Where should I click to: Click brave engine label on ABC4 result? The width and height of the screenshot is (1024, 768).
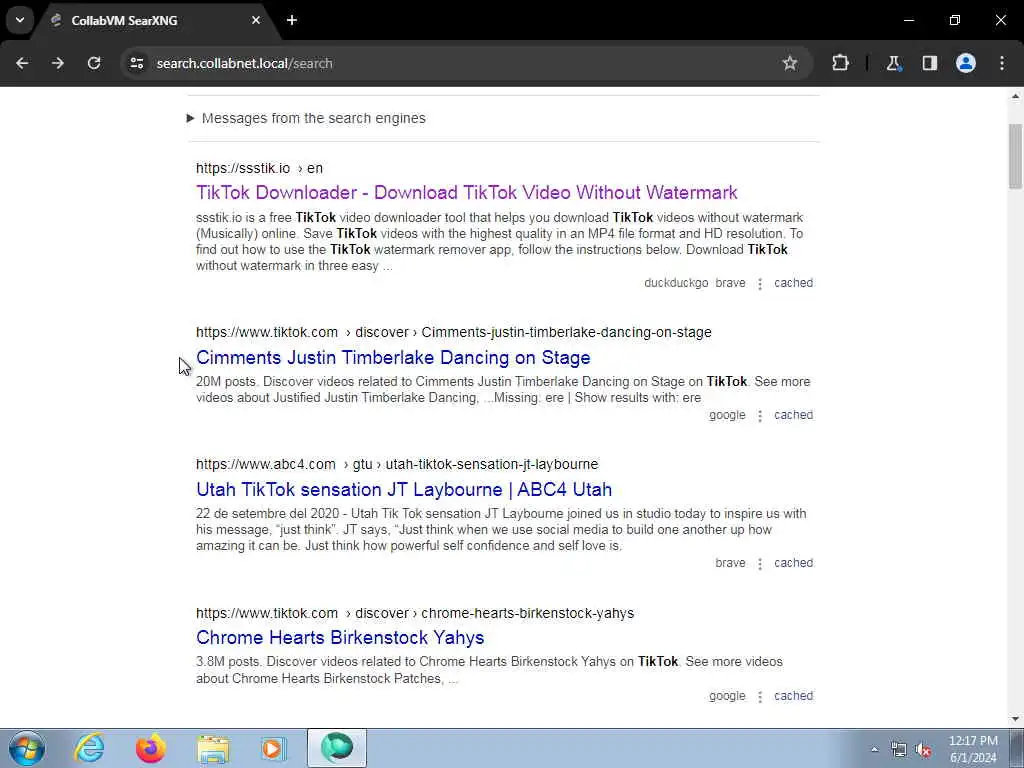point(730,563)
